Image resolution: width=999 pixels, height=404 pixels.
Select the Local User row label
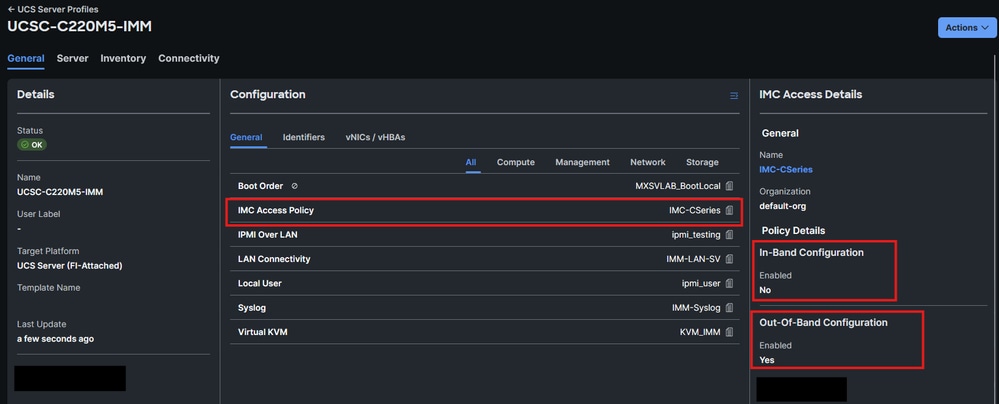pyautogui.click(x=259, y=283)
